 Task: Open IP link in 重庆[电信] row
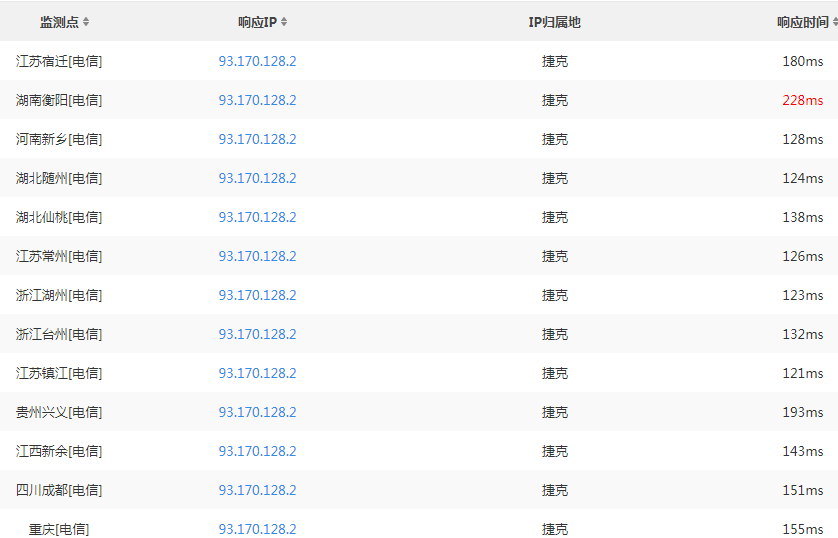click(257, 529)
